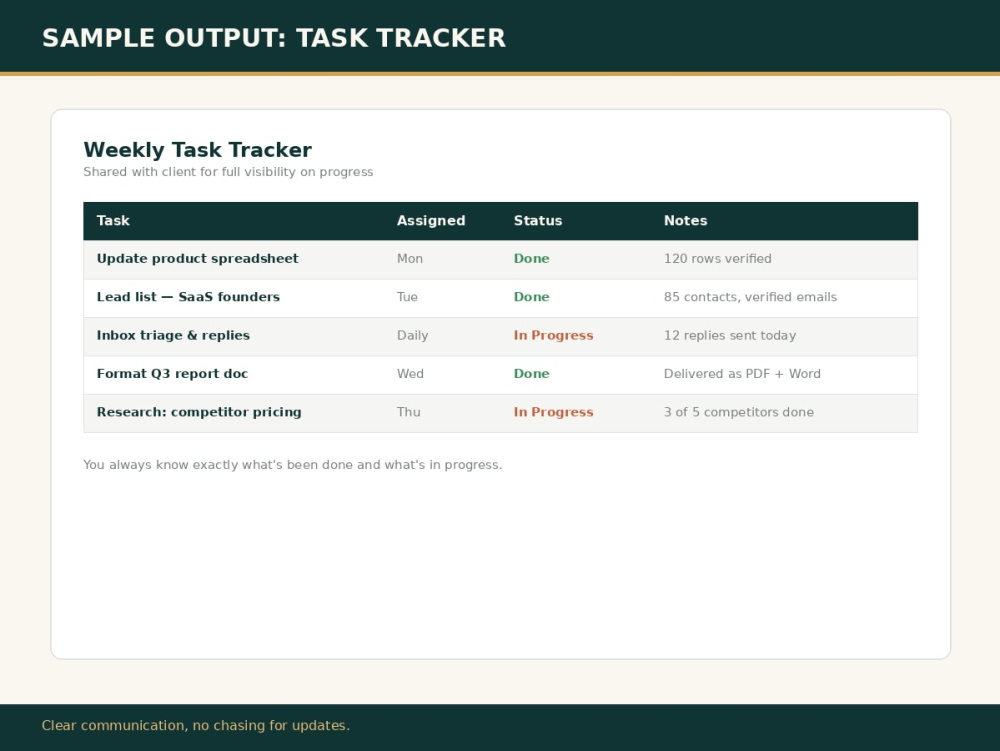
Task: Click the 'Delivered as PDF + Word' note
Action: tap(742, 374)
